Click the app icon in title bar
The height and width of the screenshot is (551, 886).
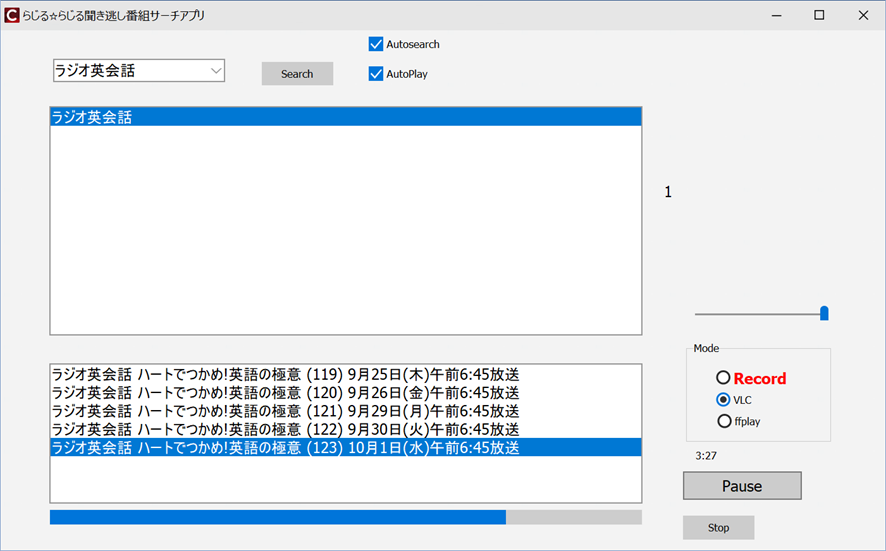(x=12, y=15)
